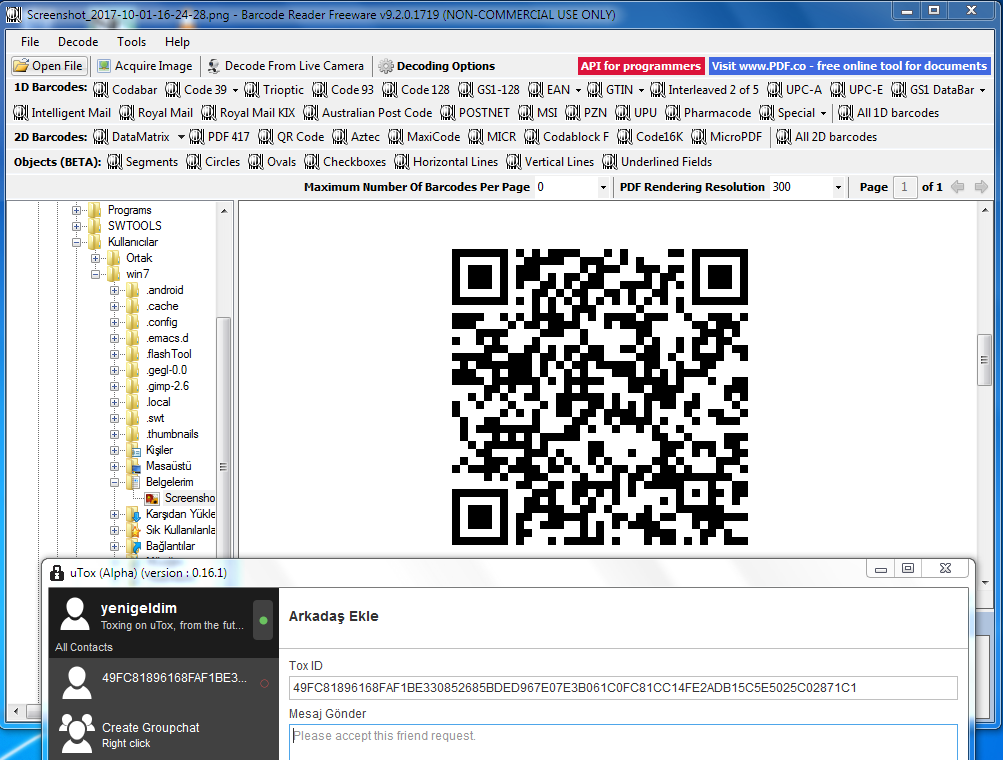Toggle the PDF 417 barcode type

click(x=219, y=137)
